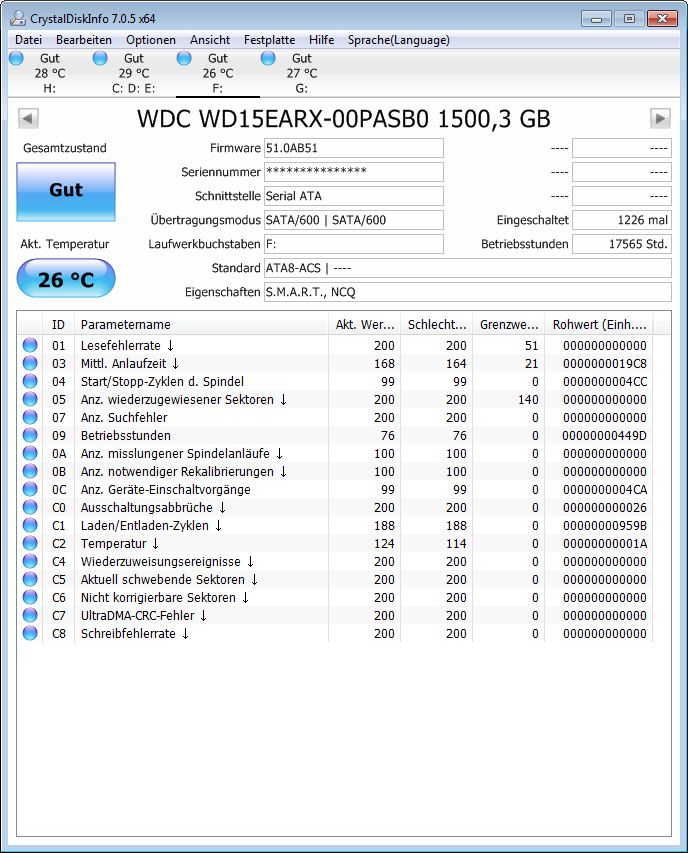Click the drive title WDC WD15EARX-00PASB0
The image size is (688, 853).
(344, 119)
